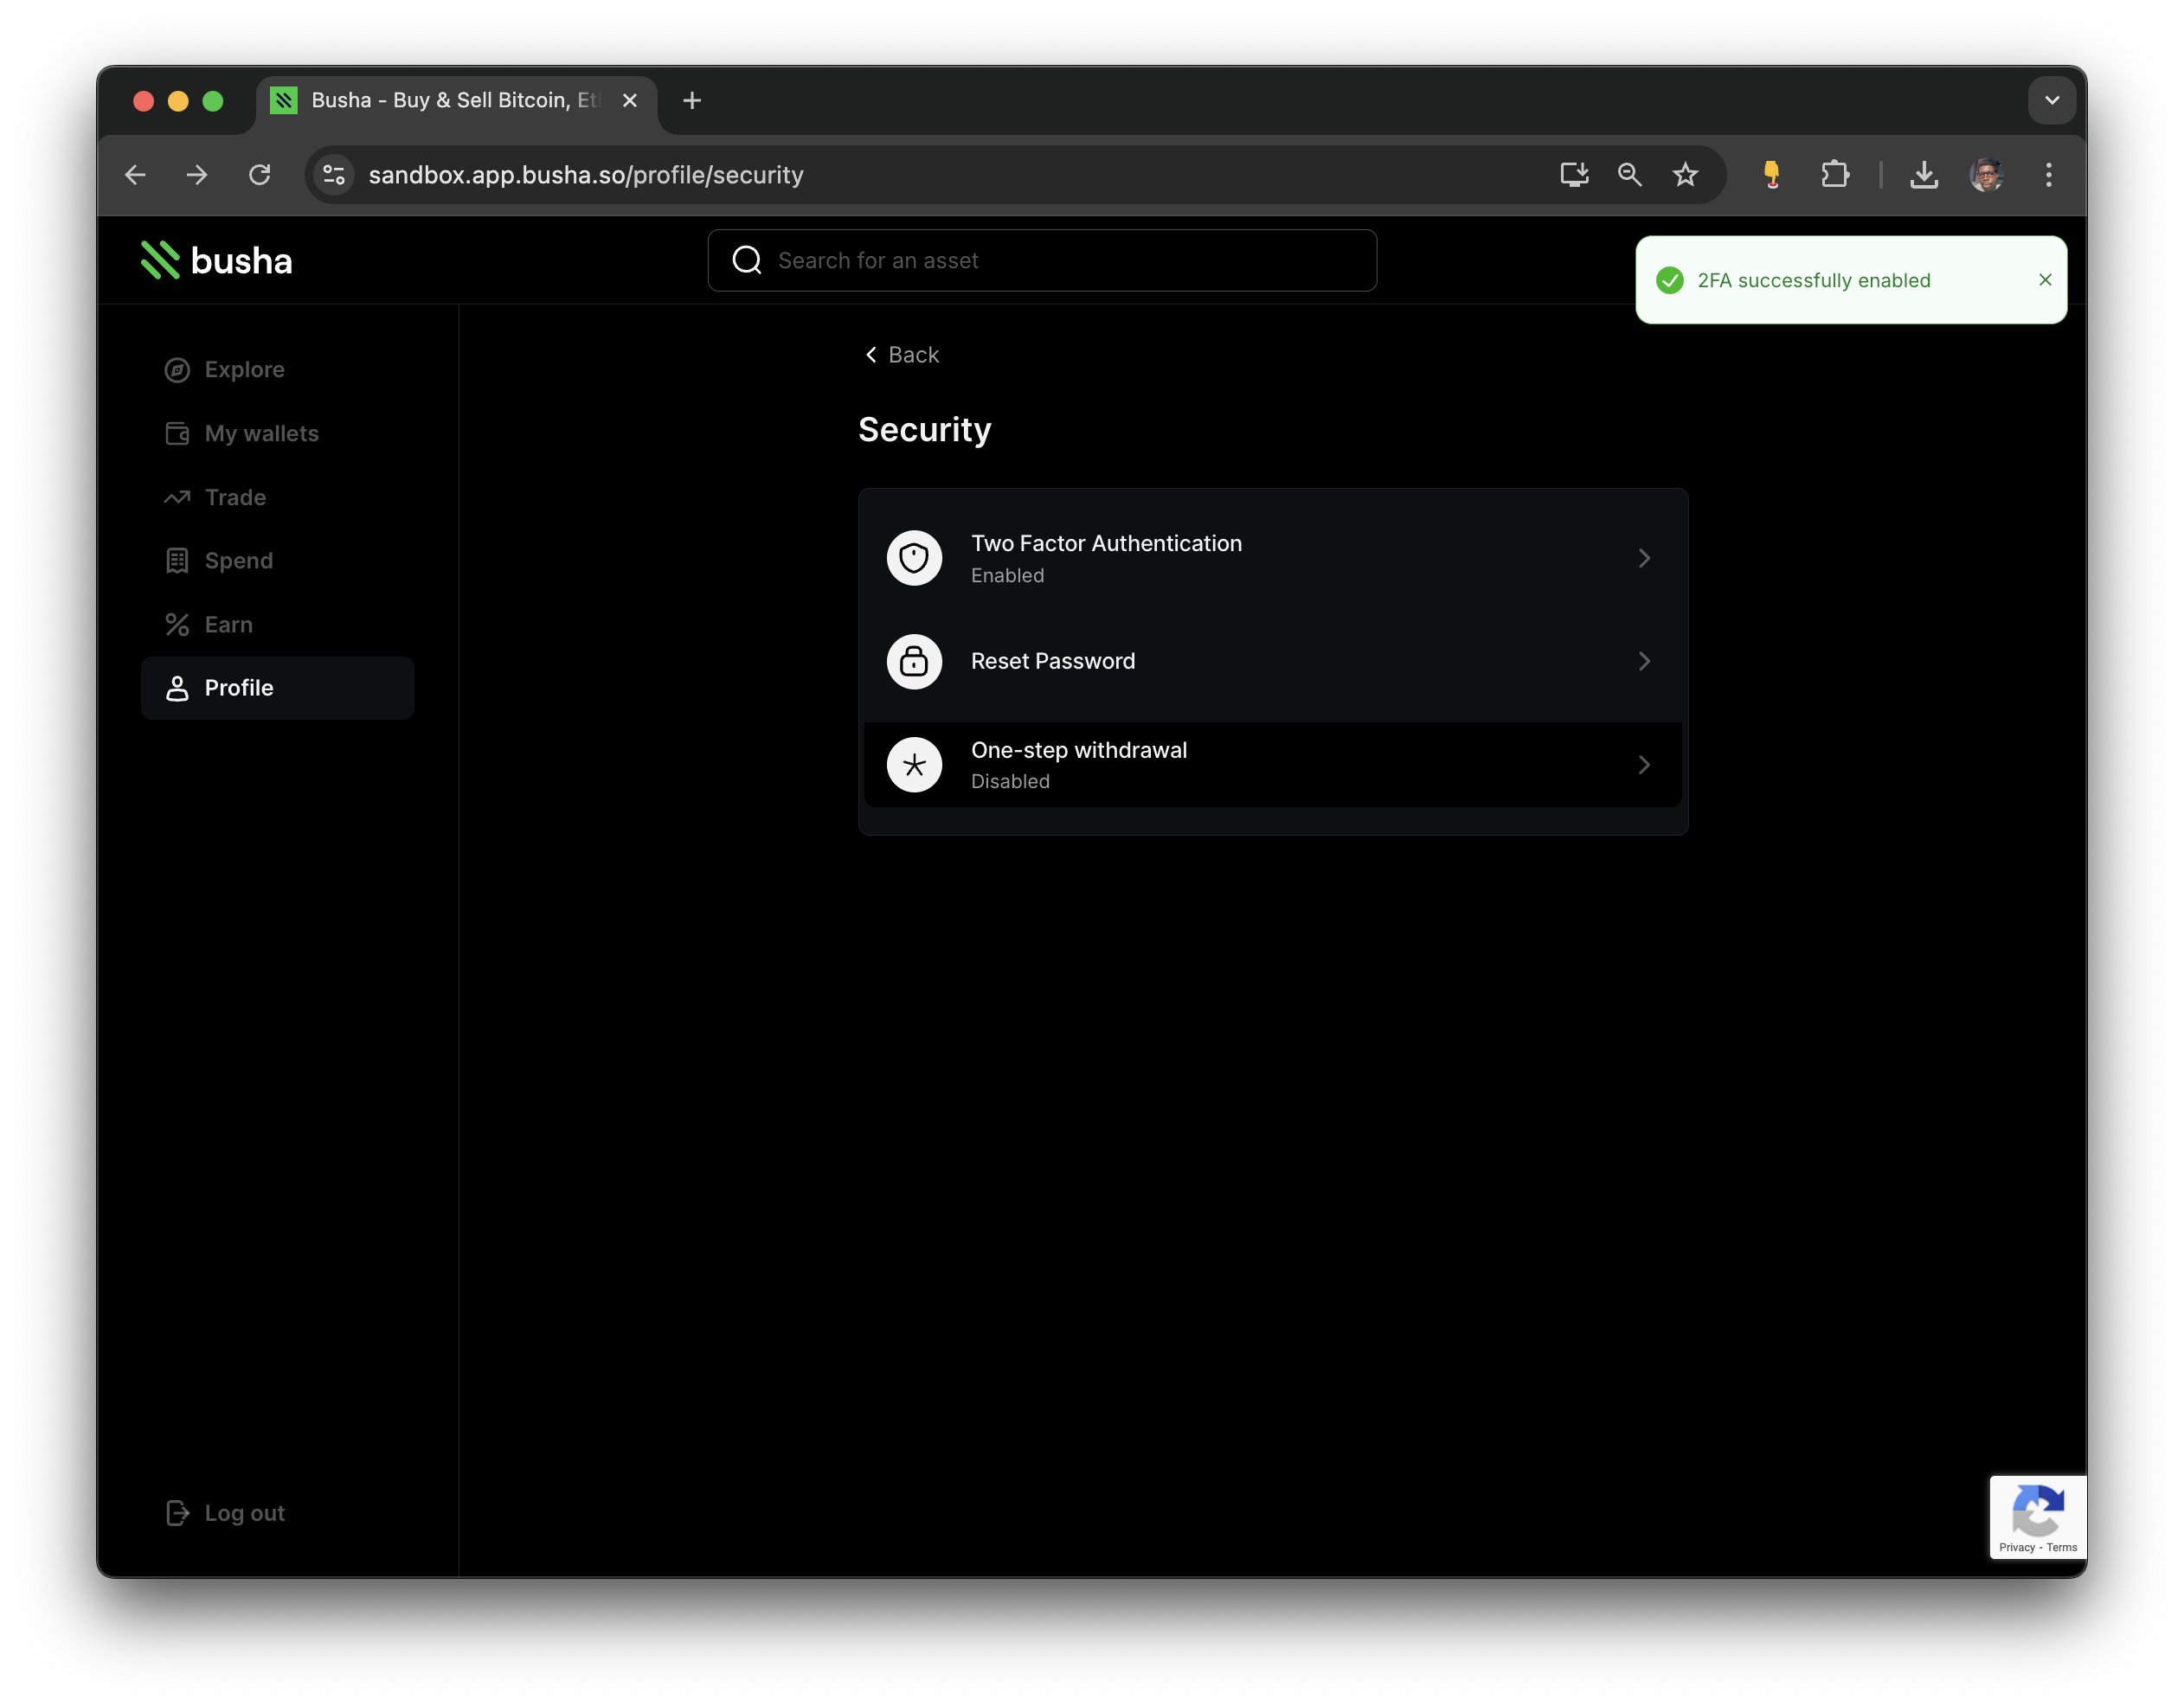Open browser extensions puzzle icon
Image resolution: width=2184 pixels, height=1706 pixels.
click(1834, 175)
